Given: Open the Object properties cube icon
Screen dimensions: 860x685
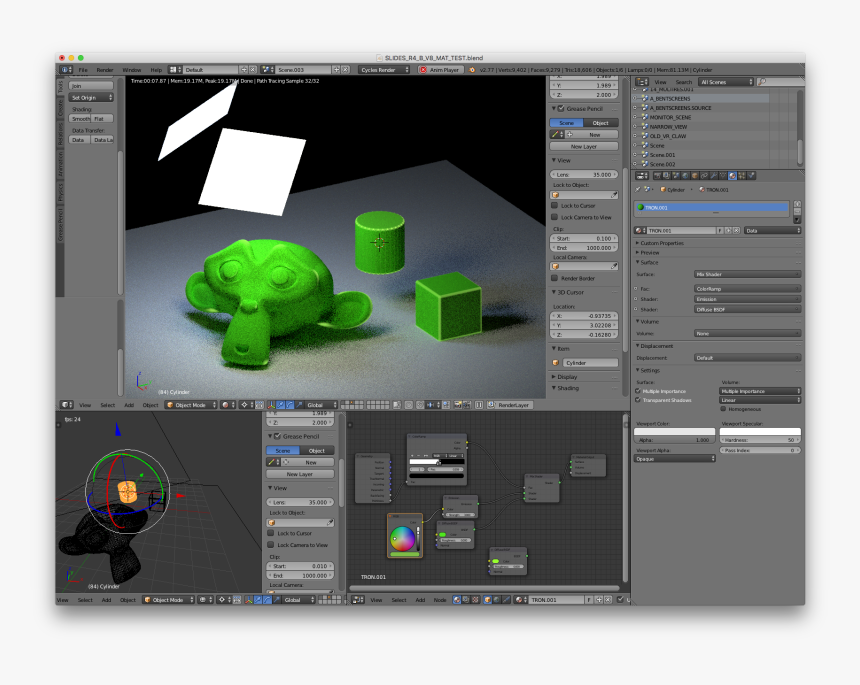Looking at the screenshot, I should click(x=695, y=176).
